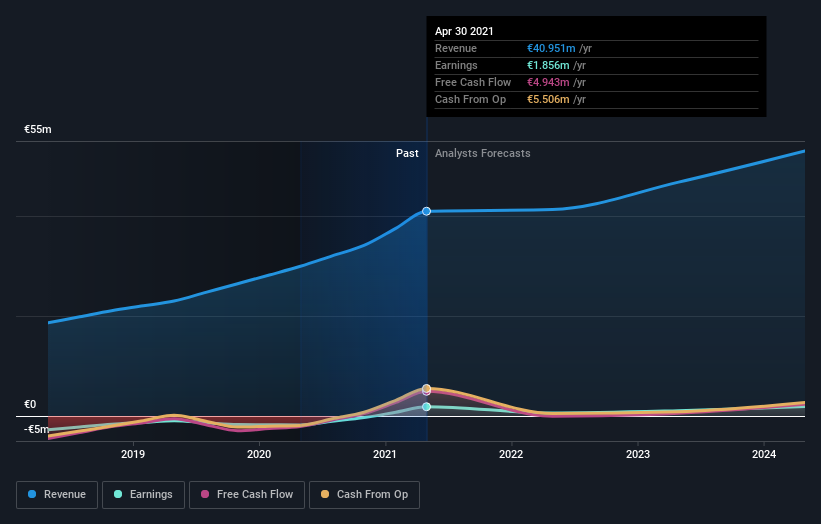The image size is (821, 524).
Task: Click the 2022 x-axis label
Action: pos(511,454)
